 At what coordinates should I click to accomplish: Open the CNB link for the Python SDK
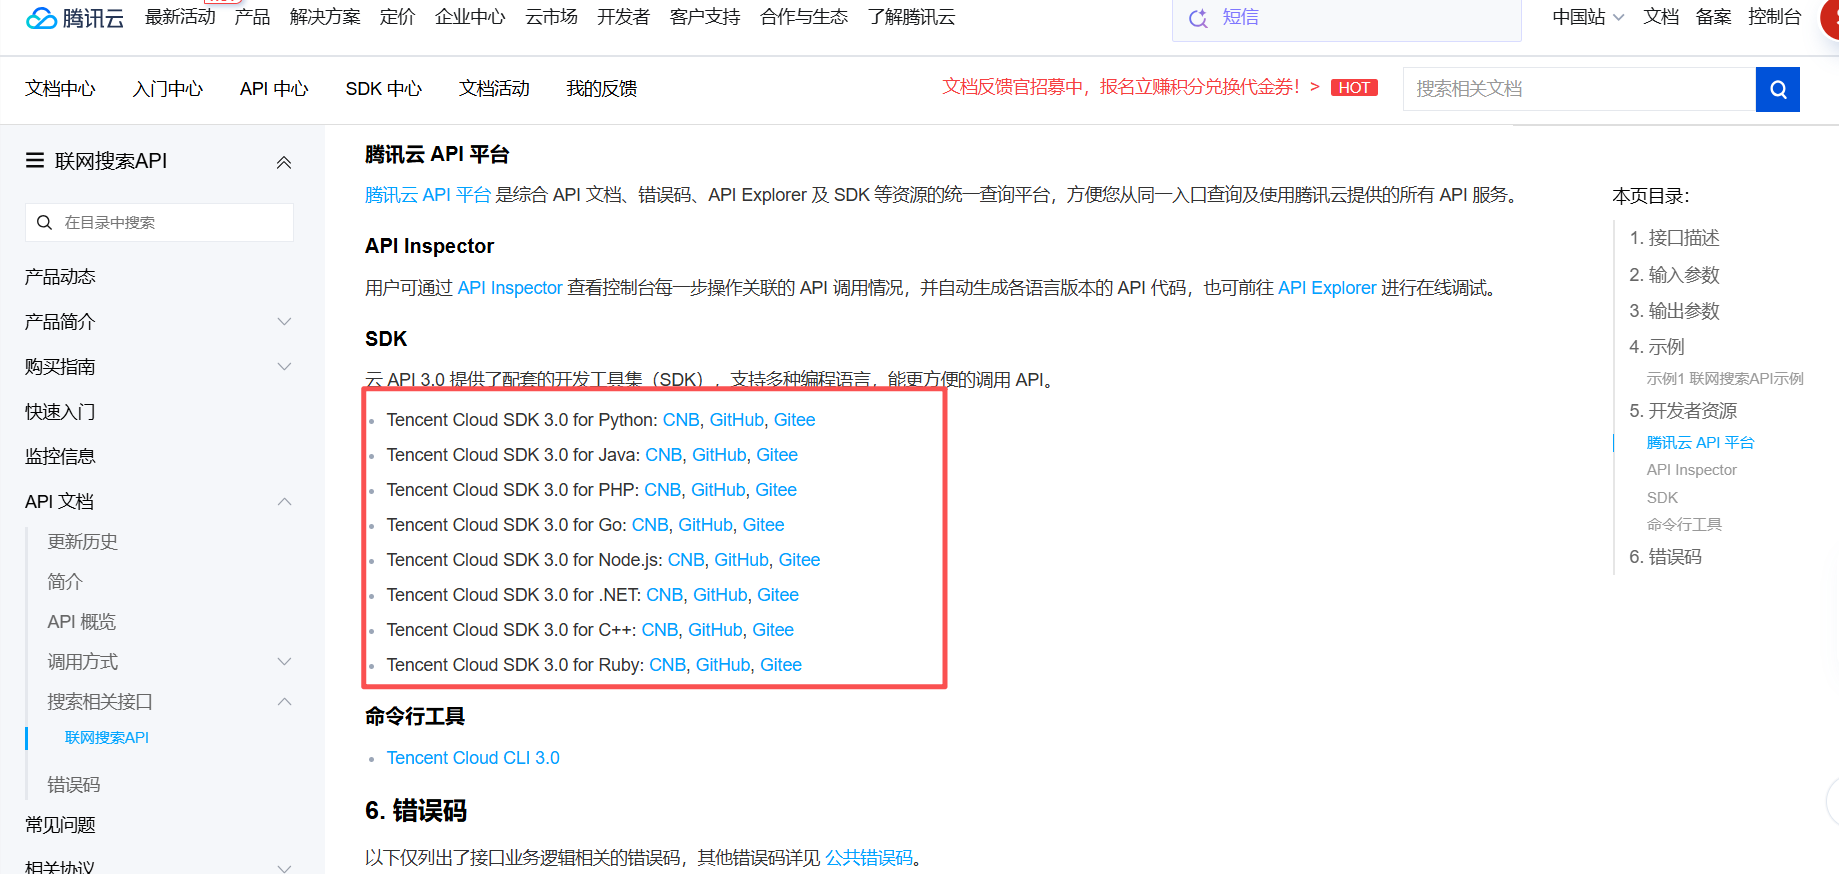tap(681, 420)
